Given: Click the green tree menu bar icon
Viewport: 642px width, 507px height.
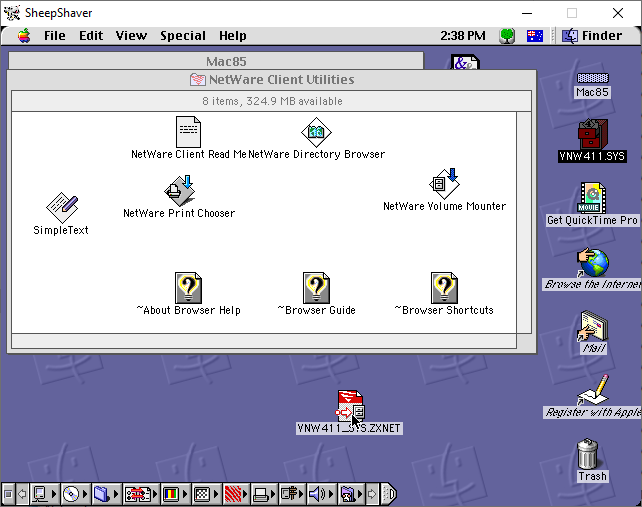Looking at the screenshot, I should (507, 36).
